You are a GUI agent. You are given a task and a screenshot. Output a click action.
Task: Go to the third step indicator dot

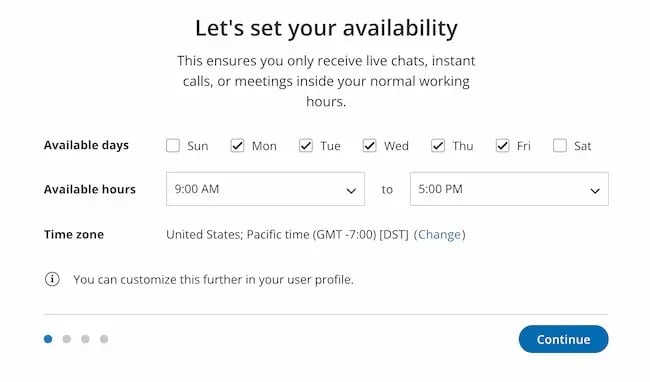click(x=85, y=339)
